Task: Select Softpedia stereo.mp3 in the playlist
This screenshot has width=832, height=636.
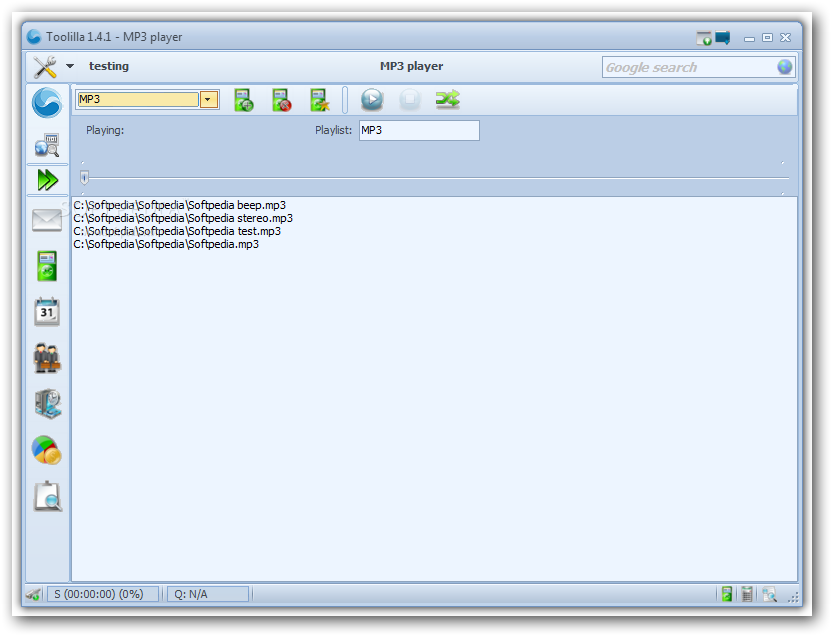Action: 183,218
